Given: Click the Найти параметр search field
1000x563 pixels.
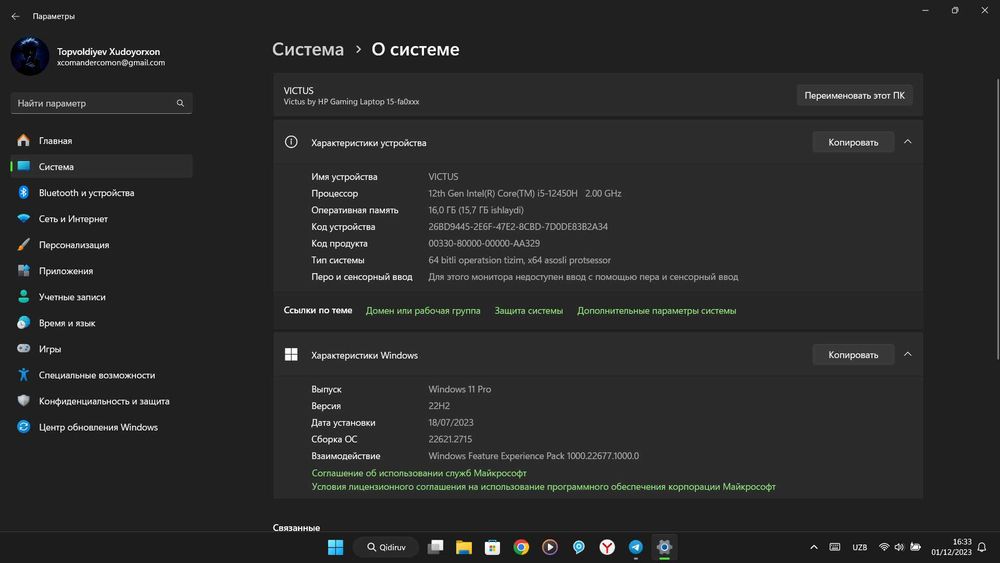Looking at the screenshot, I should 101,103.
